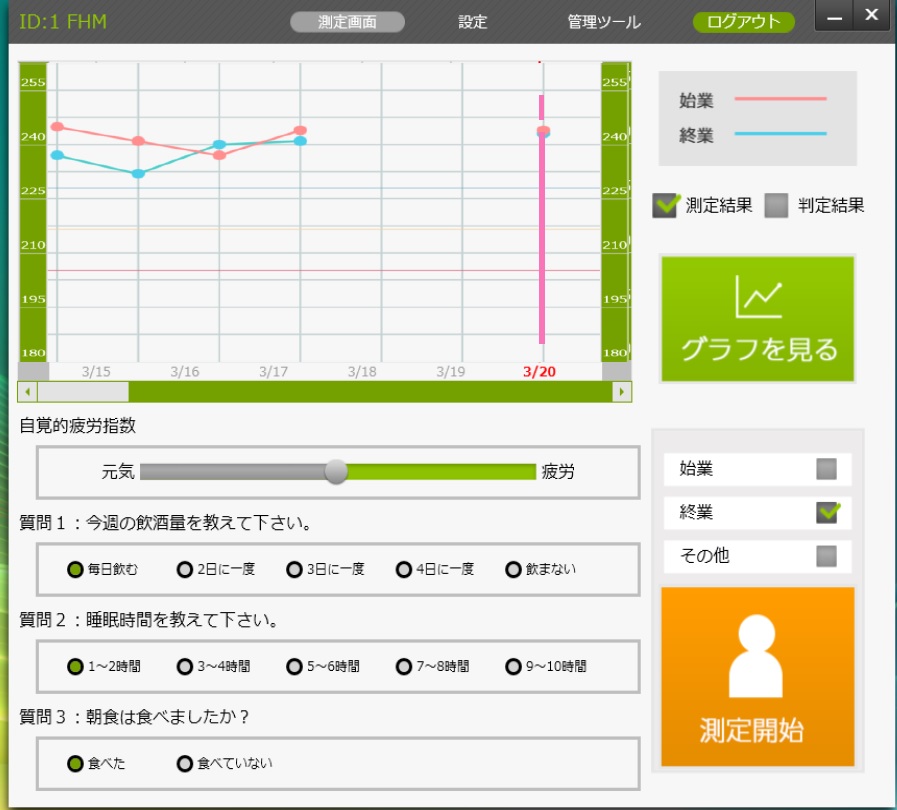
Task: Check the その他 measurement option
Action: pyautogui.click(x=826, y=555)
